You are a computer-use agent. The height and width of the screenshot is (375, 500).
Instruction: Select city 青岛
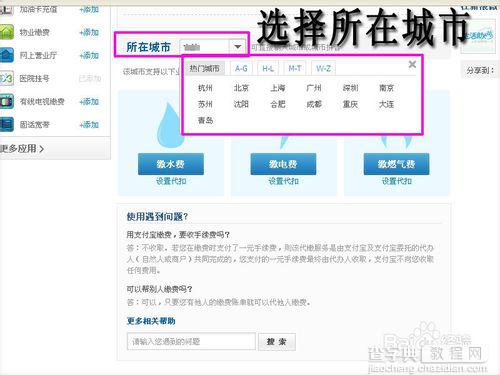point(205,120)
